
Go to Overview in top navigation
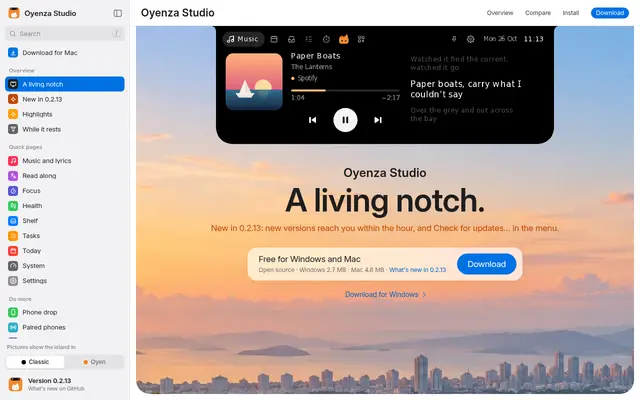pos(500,13)
